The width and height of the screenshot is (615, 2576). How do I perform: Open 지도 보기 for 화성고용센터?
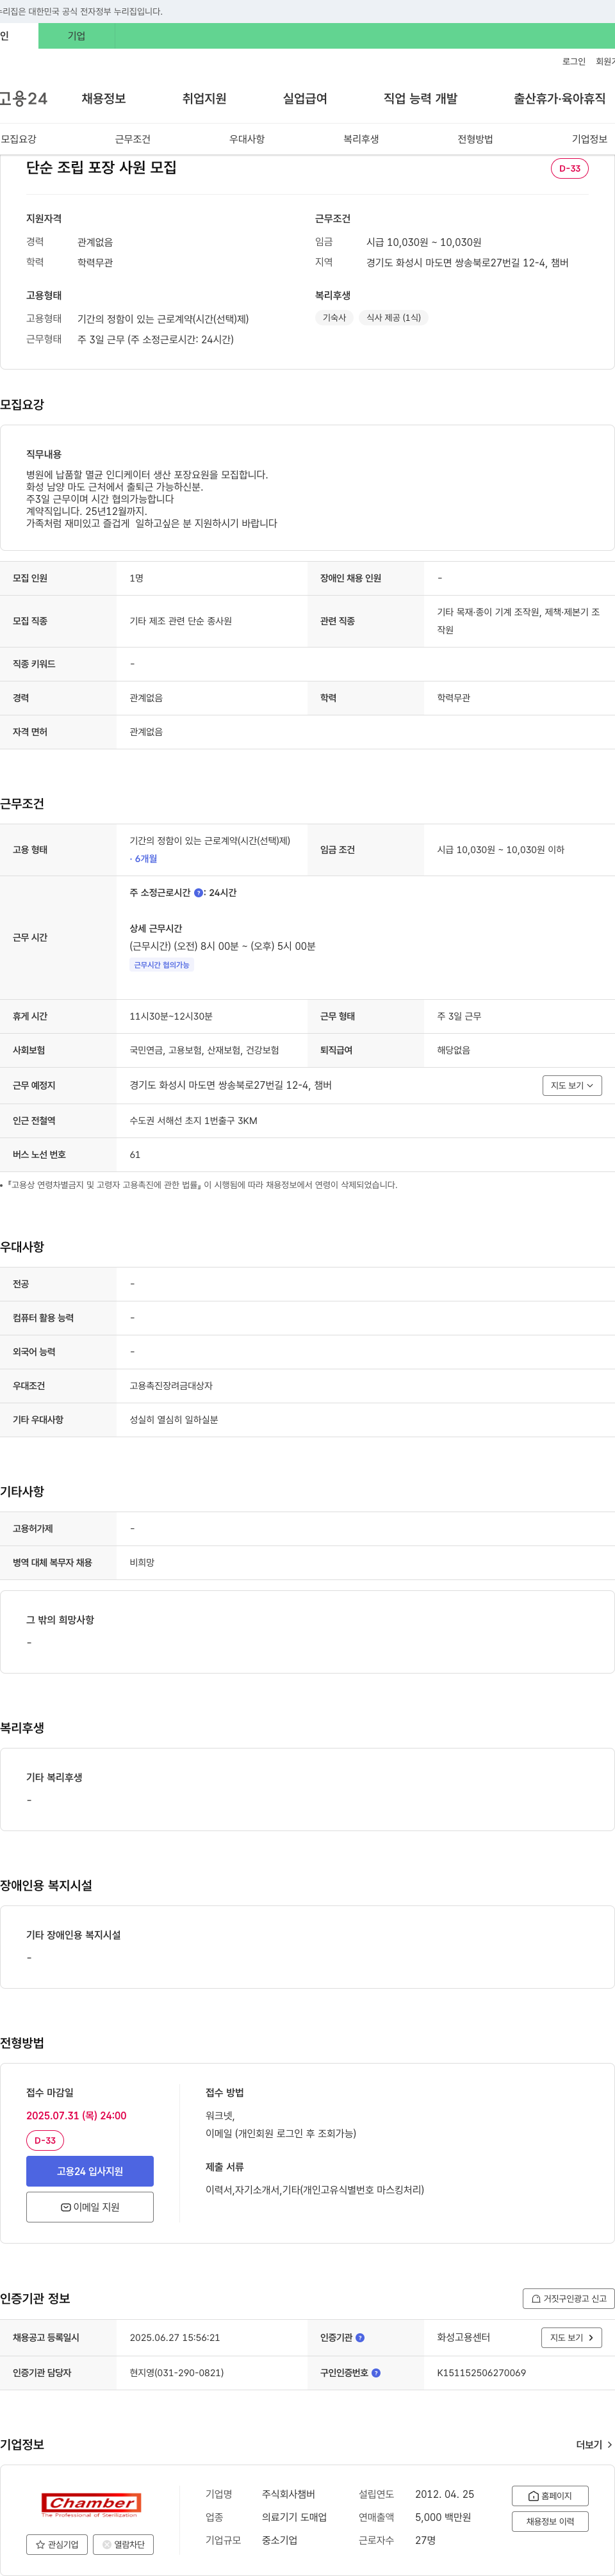pyautogui.click(x=572, y=2338)
